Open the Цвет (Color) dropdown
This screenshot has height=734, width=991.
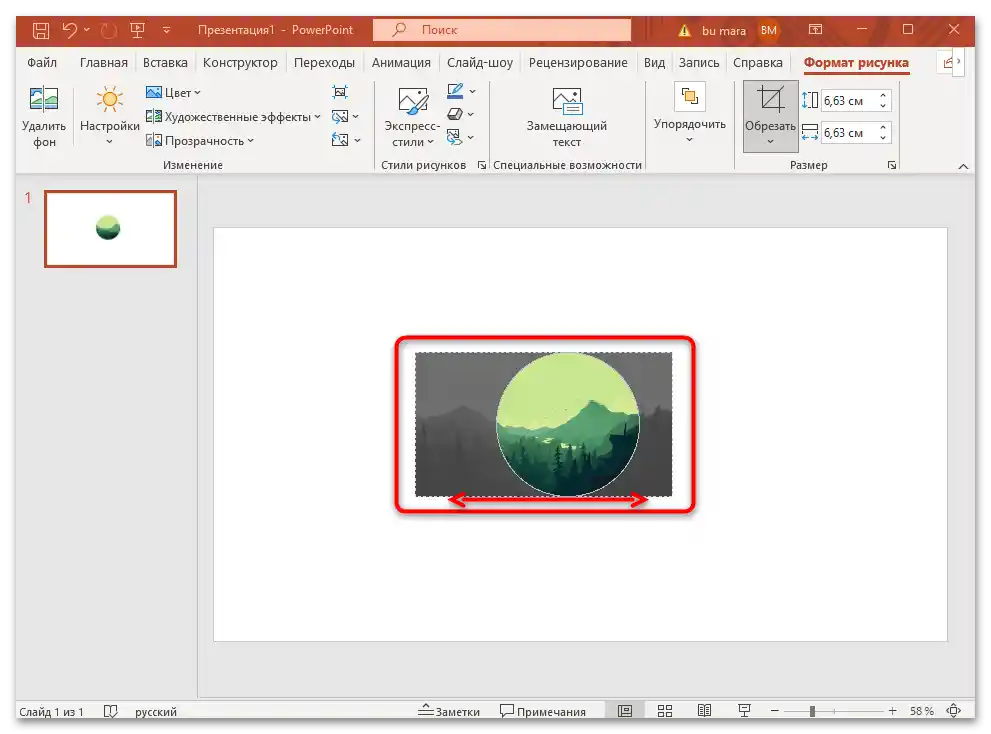point(175,91)
